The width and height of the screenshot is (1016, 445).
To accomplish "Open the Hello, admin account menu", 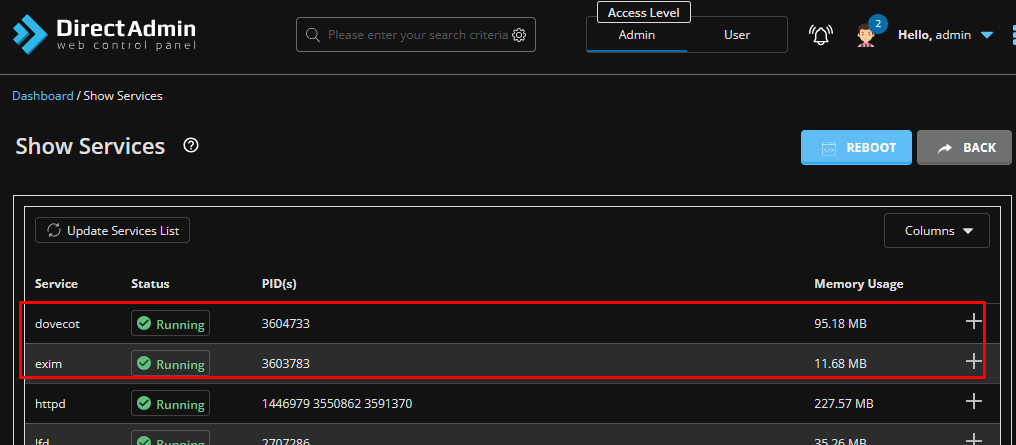I will pos(945,35).
